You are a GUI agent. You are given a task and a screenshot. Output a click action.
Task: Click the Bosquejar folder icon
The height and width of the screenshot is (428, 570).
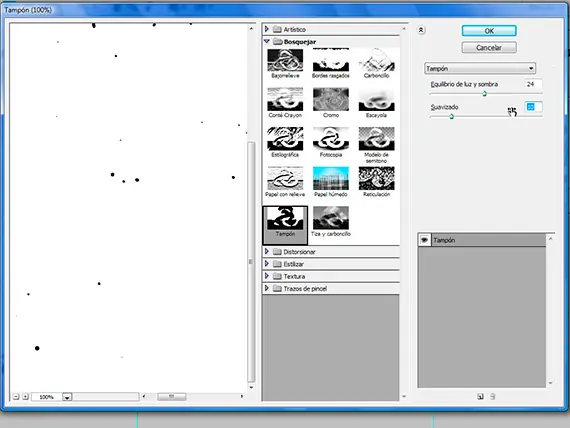278,41
